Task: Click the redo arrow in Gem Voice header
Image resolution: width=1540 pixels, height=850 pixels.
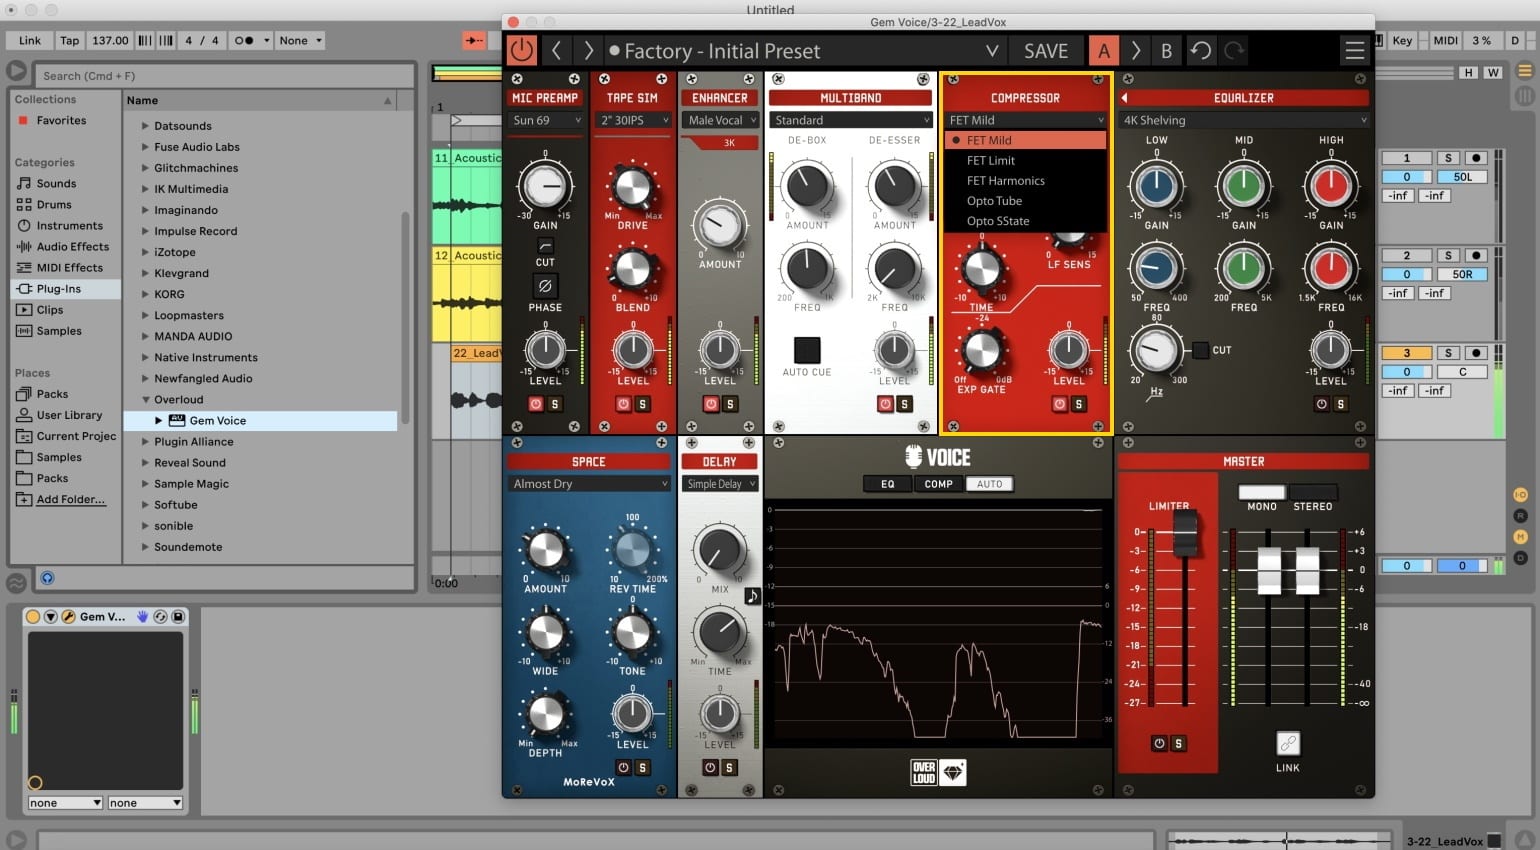Action: (x=1235, y=50)
